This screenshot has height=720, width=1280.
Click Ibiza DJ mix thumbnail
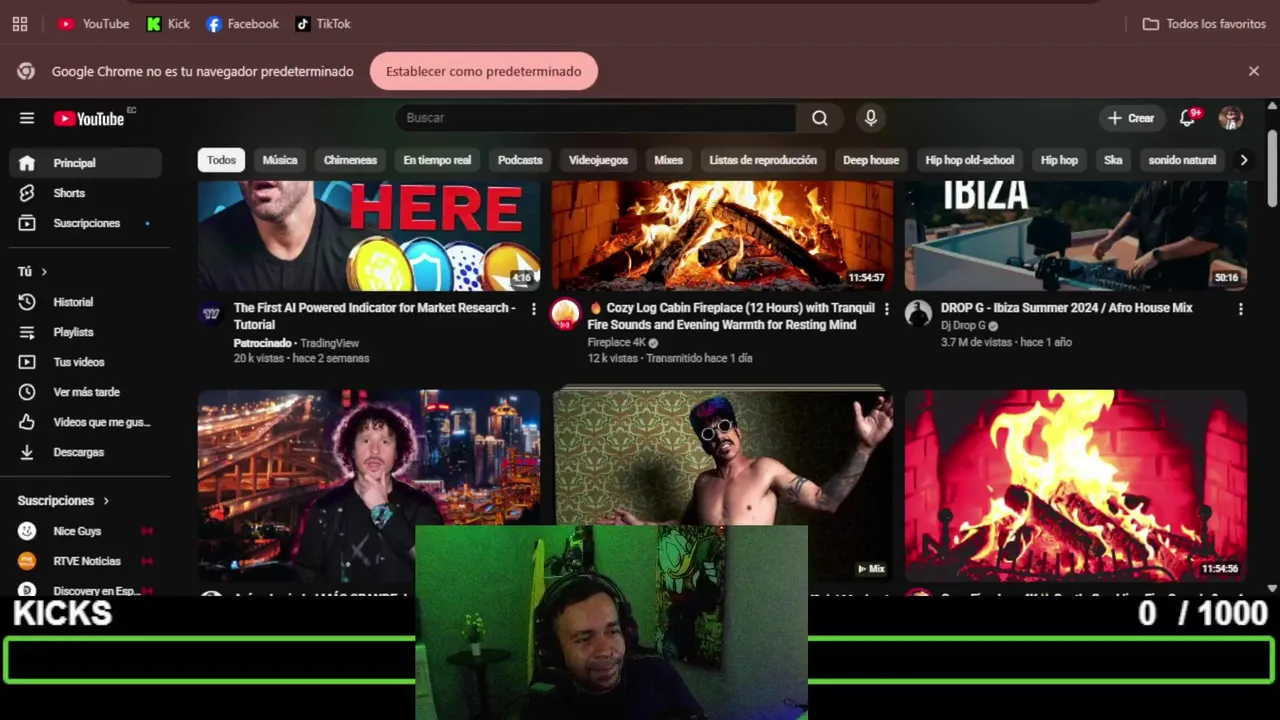click(1076, 236)
